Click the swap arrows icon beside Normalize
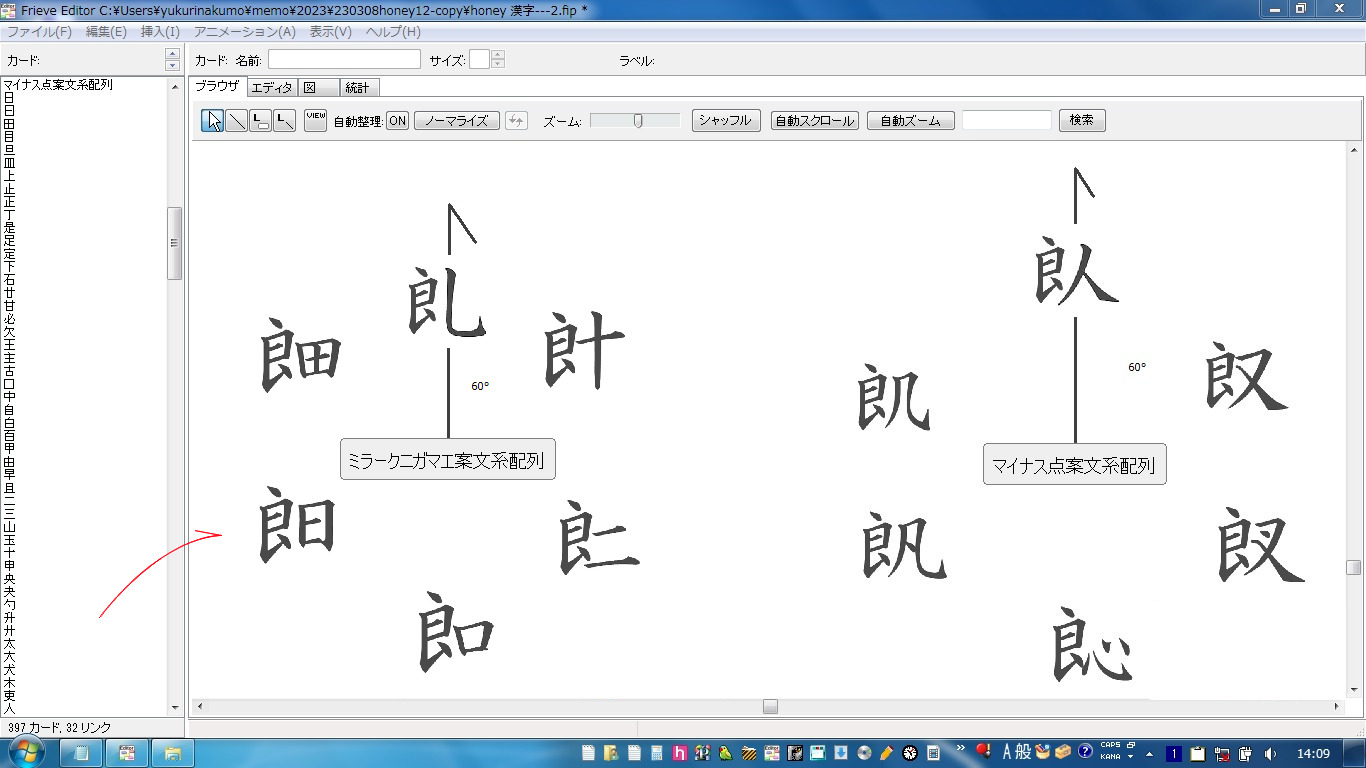Screen dimensions: 1366x768 [516, 121]
